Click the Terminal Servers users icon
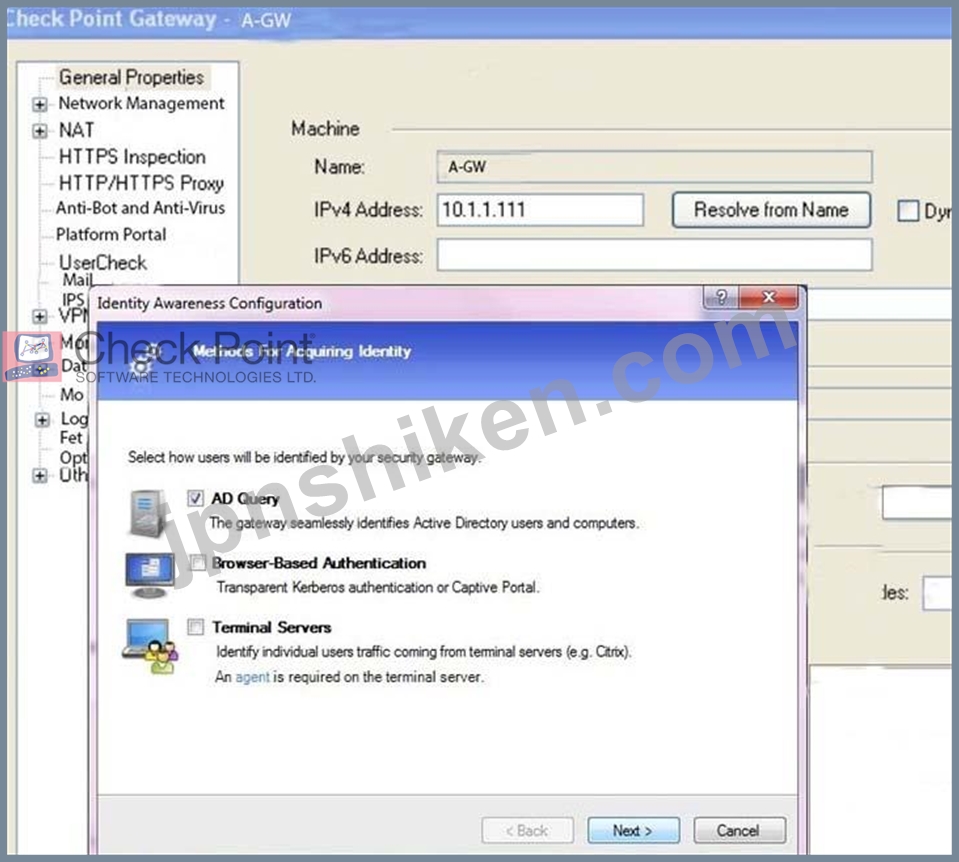Screen dimensions: 959x862 [150, 646]
